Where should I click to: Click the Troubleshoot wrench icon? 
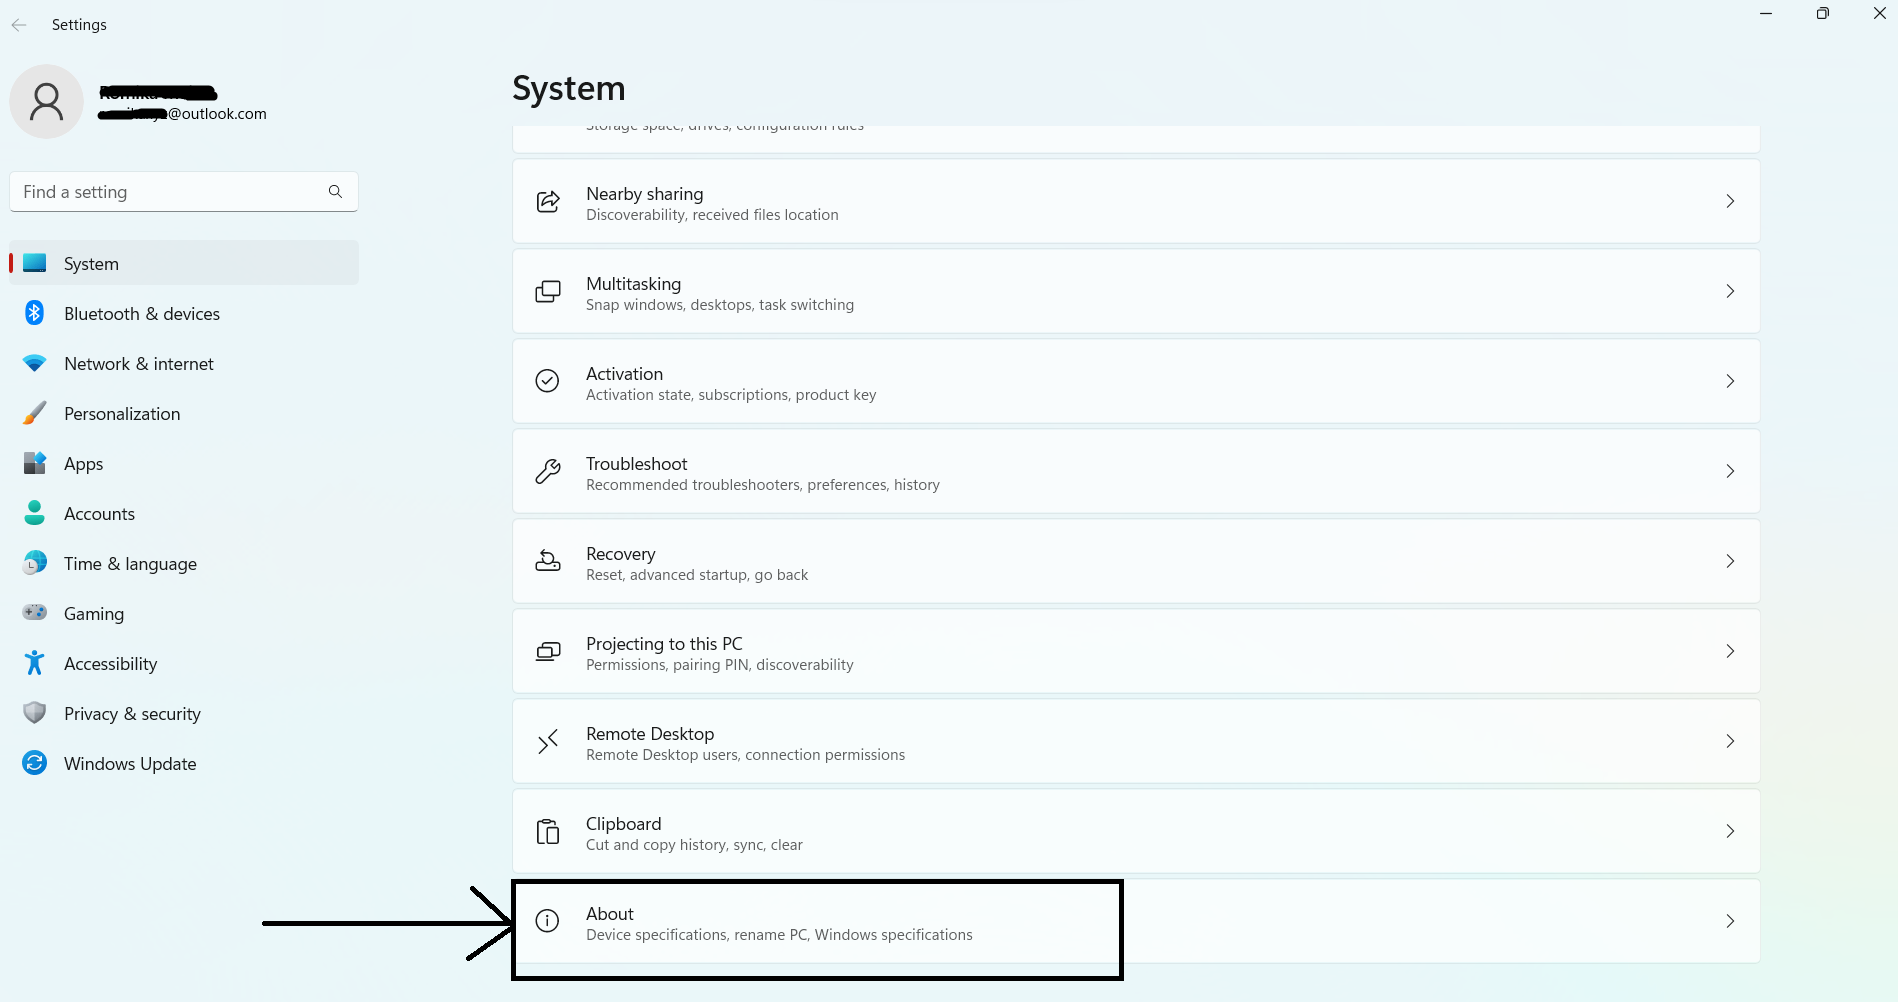point(548,471)
